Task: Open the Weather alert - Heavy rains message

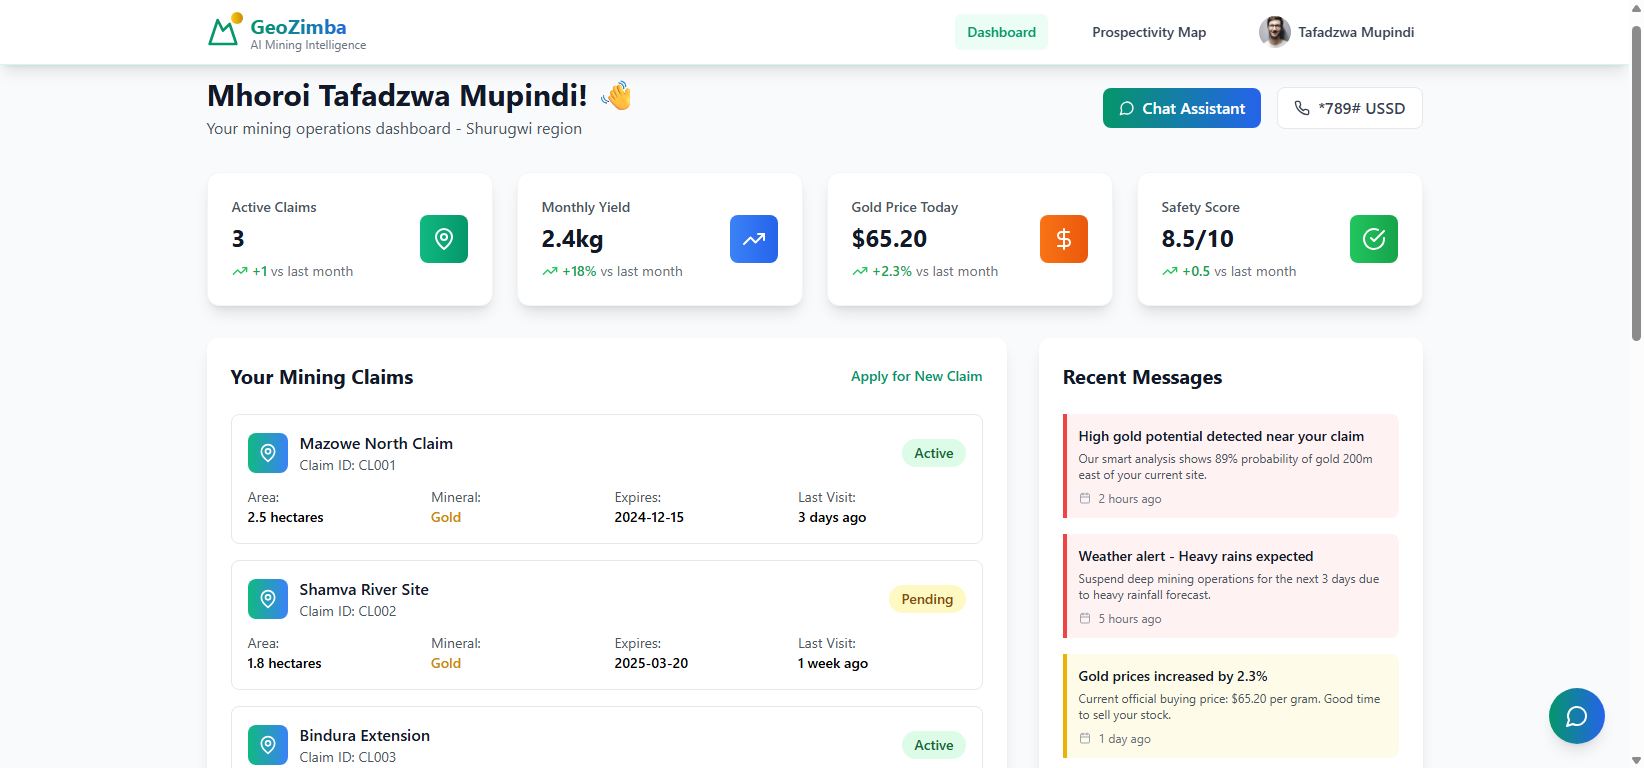Action: 1231,586
